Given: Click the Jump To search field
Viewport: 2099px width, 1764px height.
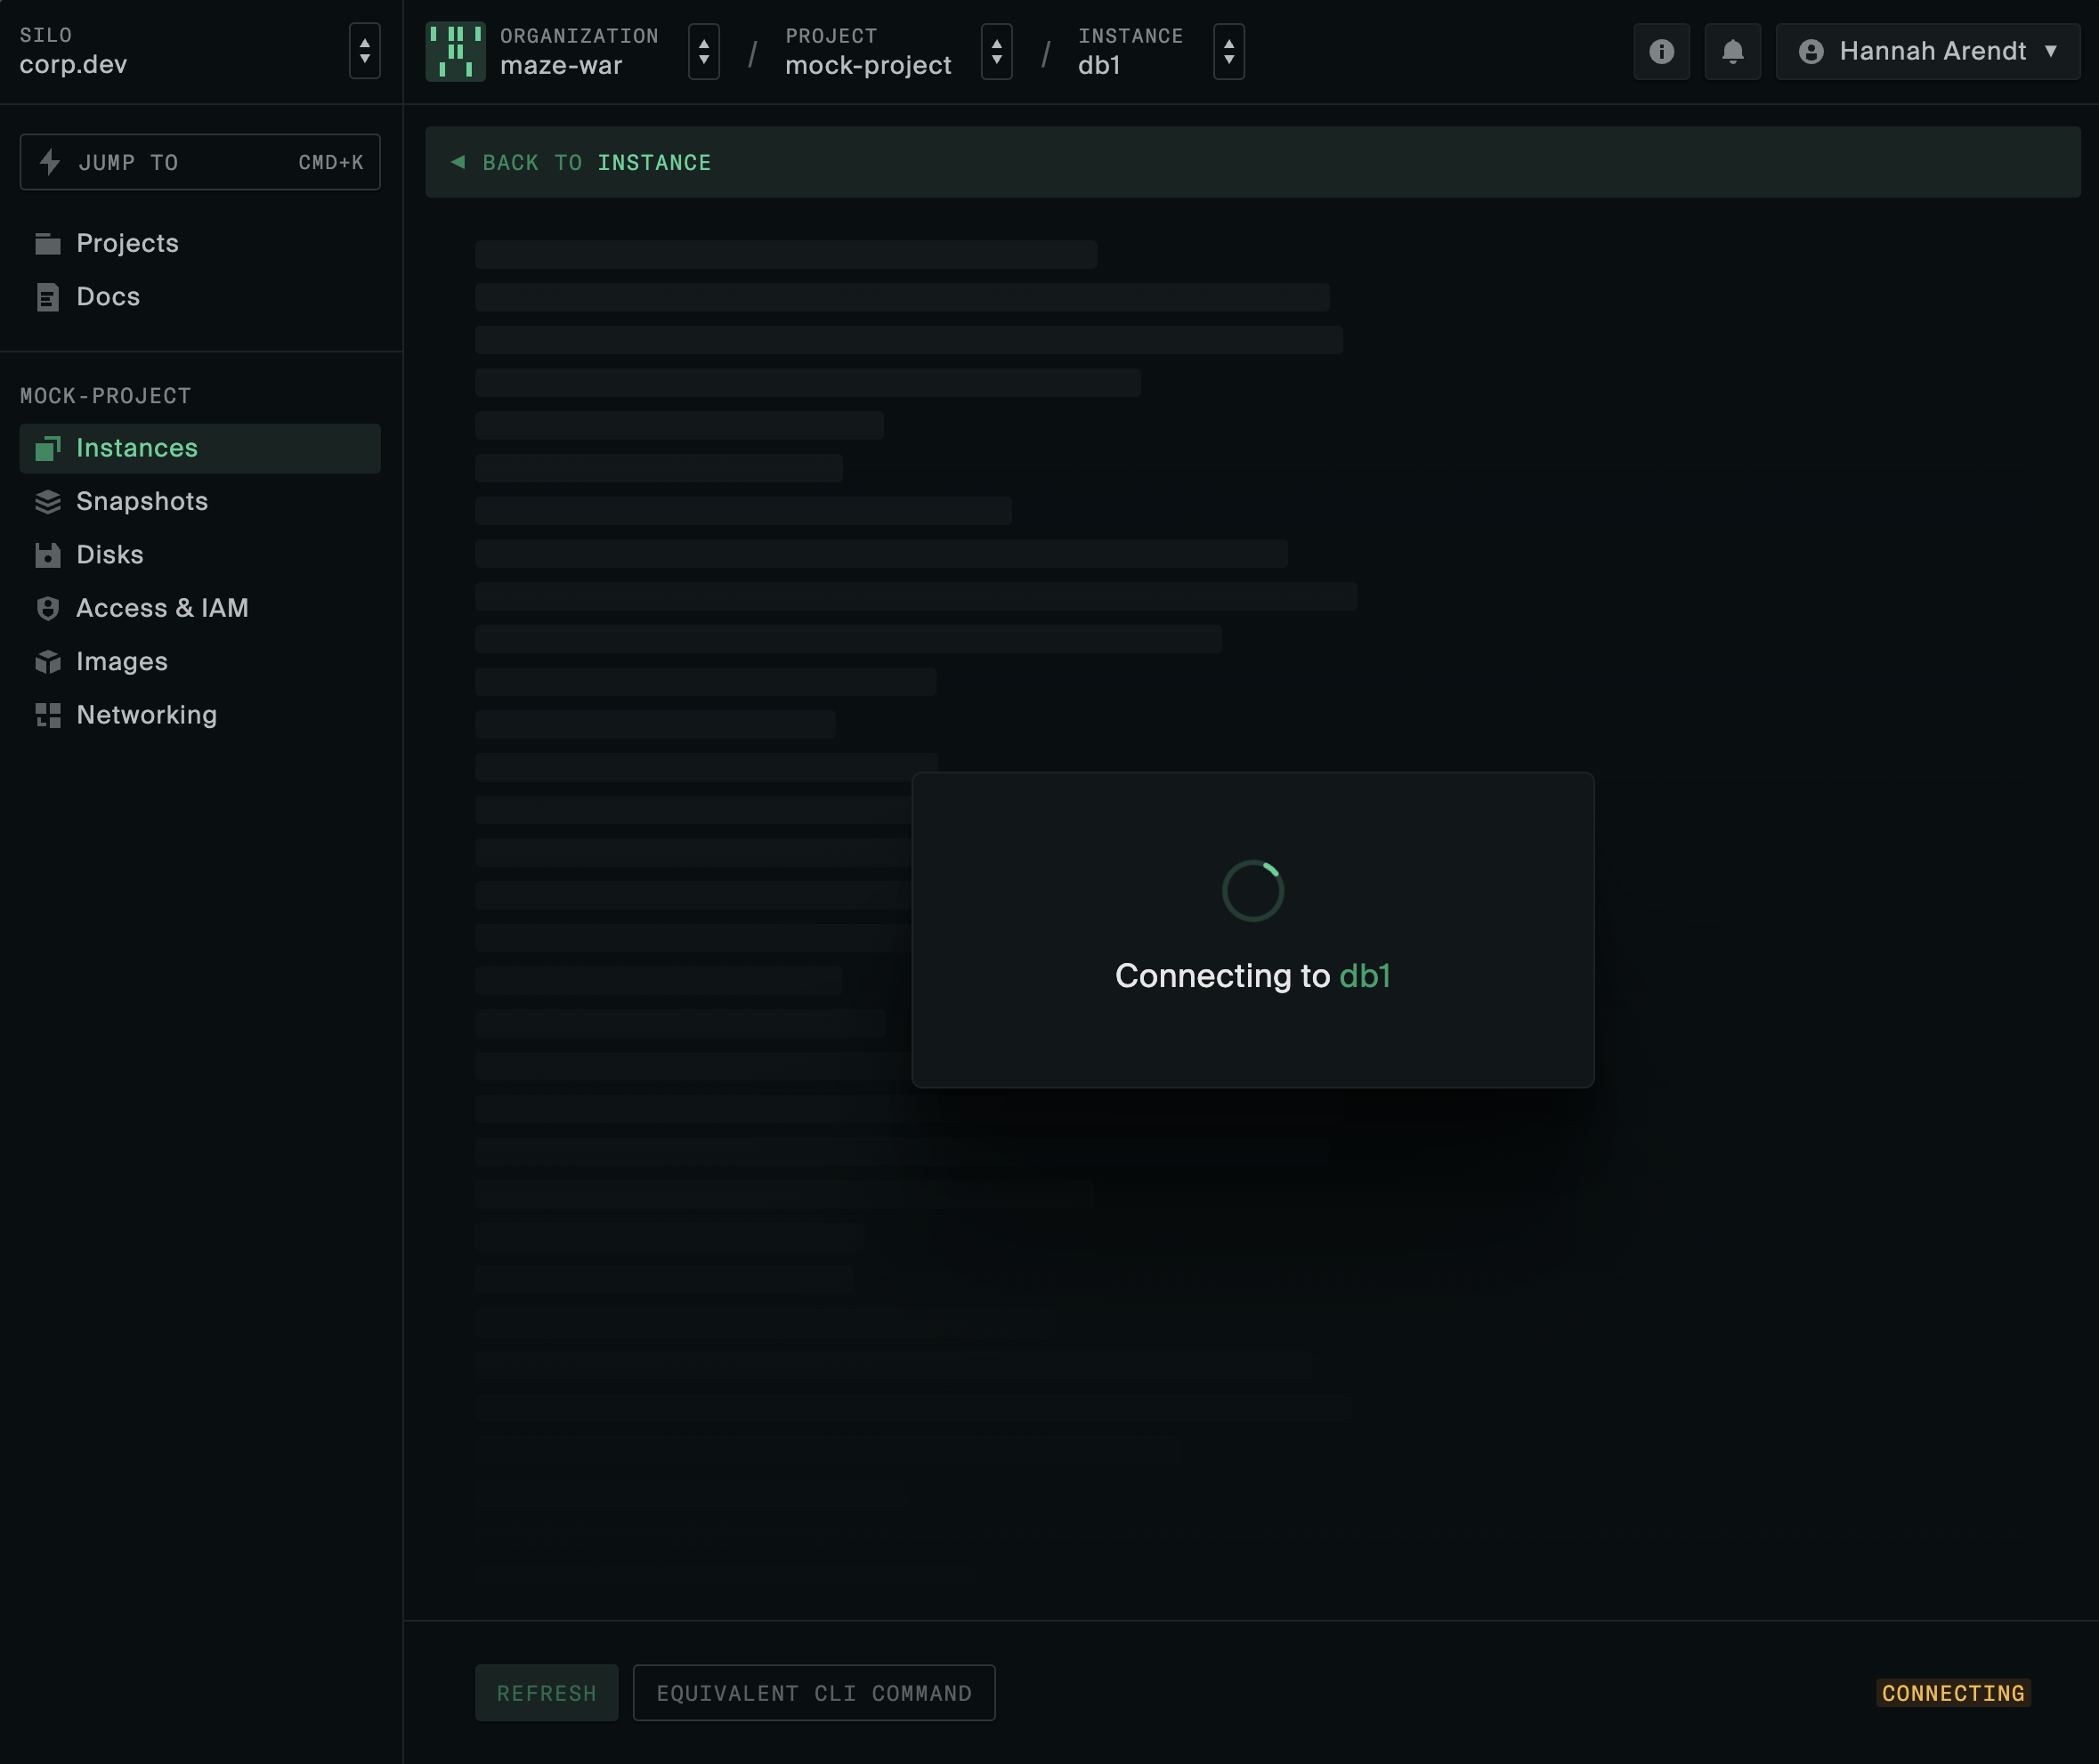Looking at the screenshot, I should (x=200, y=162).
